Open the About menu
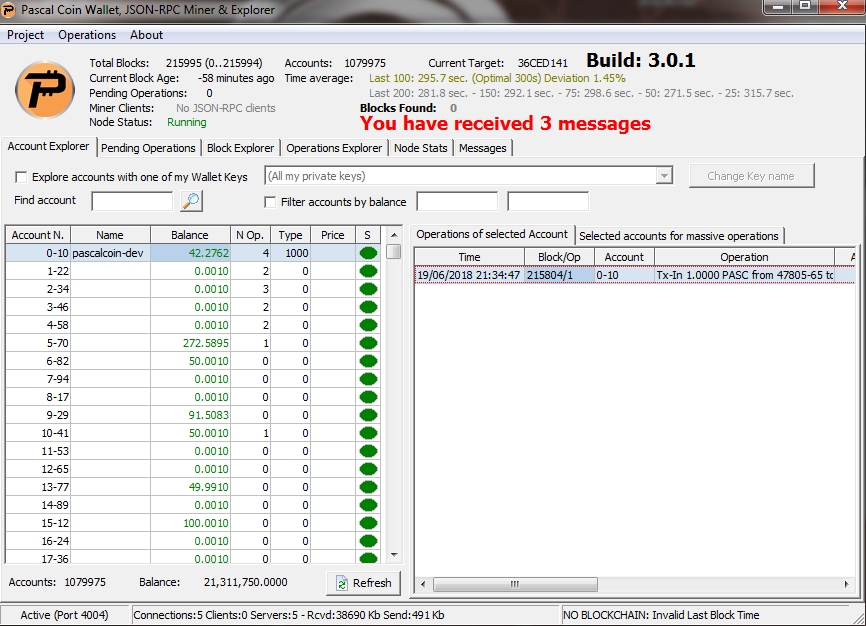 click(146, 35)
